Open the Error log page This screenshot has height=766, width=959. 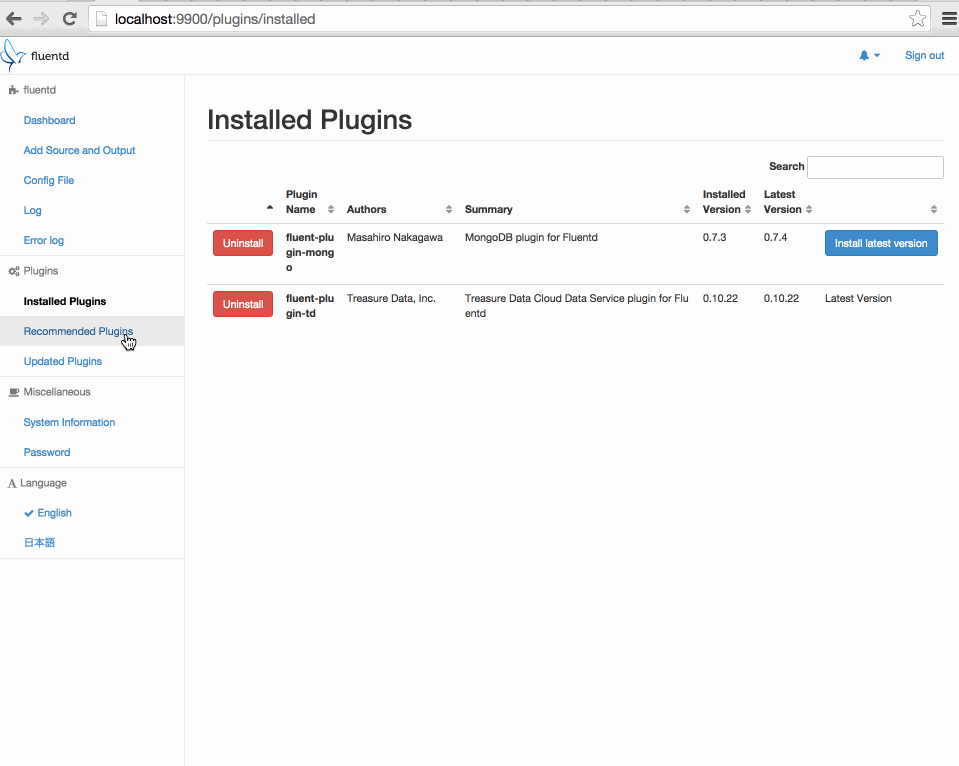[43, 240]
